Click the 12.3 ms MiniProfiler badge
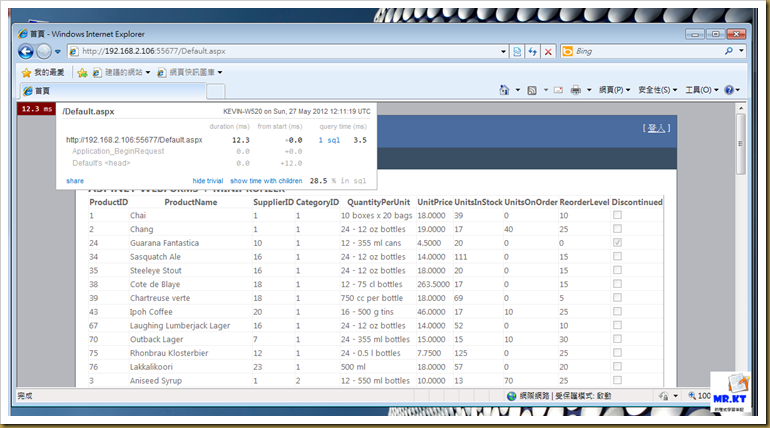The image size is (770, 428). pyautogui.click(x=37, y=108)
